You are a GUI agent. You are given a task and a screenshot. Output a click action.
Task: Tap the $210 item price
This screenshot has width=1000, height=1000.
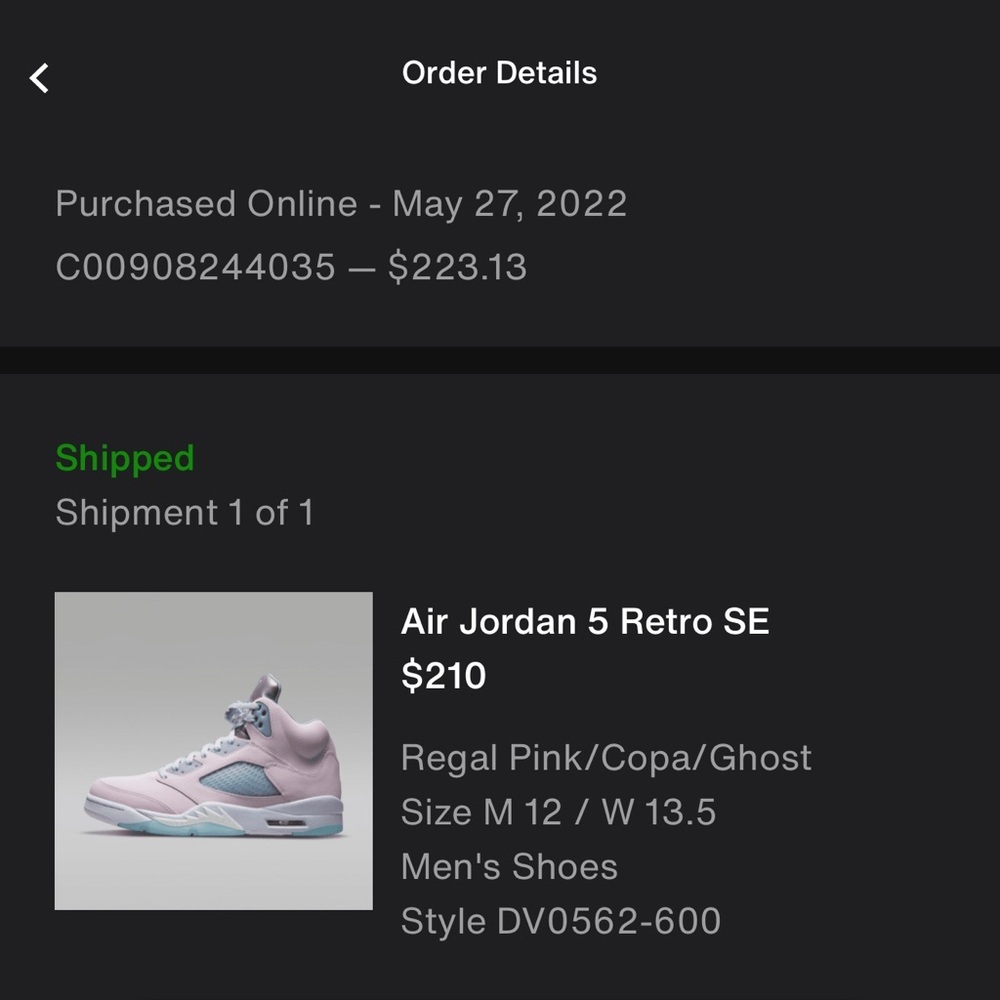(x=443, y=676)
